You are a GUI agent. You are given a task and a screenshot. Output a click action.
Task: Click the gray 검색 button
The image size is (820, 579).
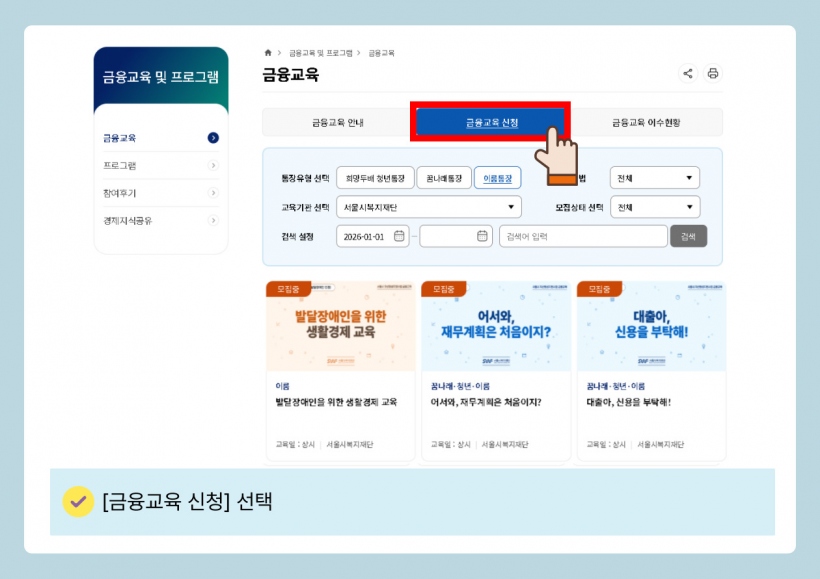(x=688, y=237)
